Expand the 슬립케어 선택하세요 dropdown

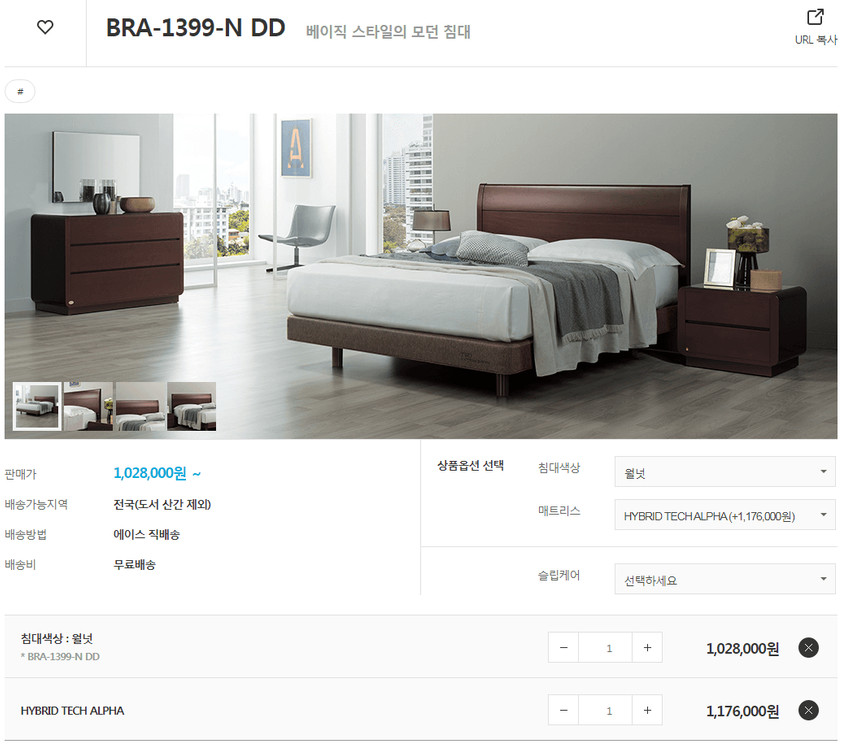pyautogui.click(x=724, y=579)
